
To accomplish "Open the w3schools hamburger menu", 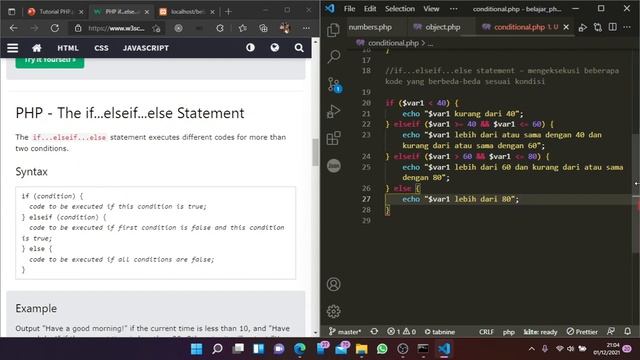I will coord(13,48).
